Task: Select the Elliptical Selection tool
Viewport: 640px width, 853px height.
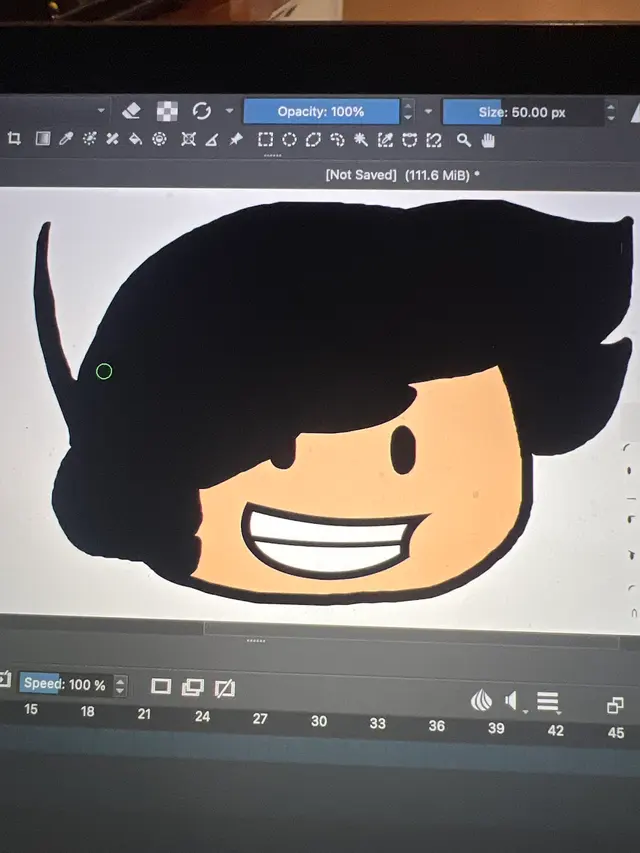Action: point(290,140)
